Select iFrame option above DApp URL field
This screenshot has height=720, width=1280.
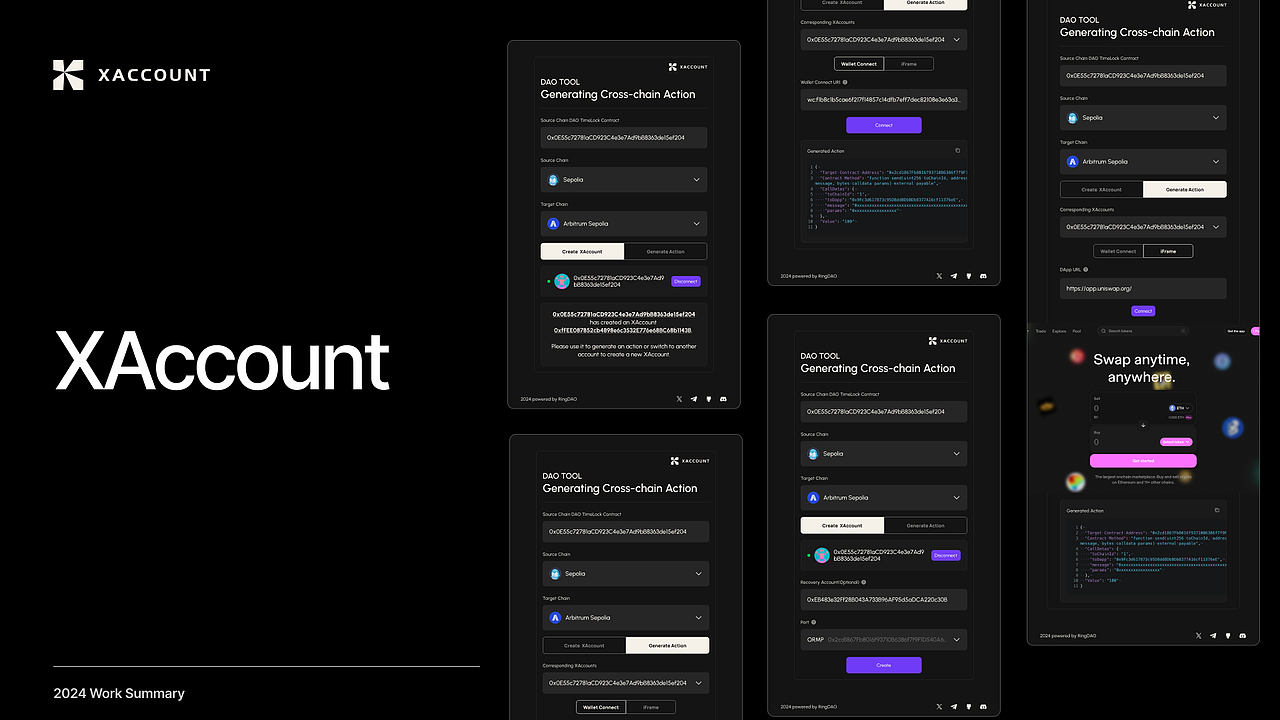click(1168, 251)
